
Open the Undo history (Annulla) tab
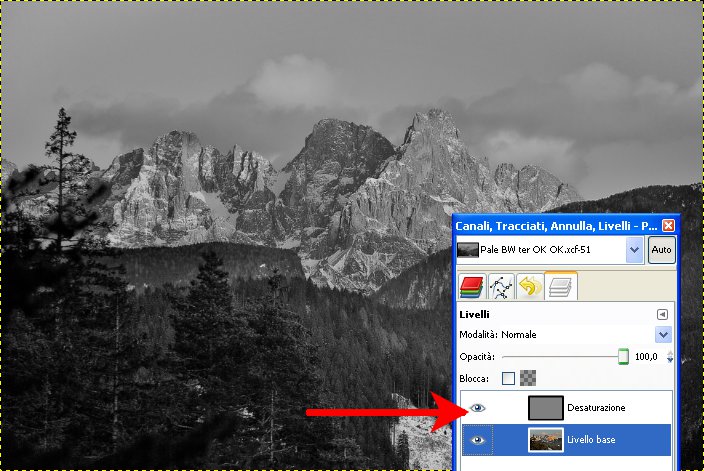(x=531, y=287)
